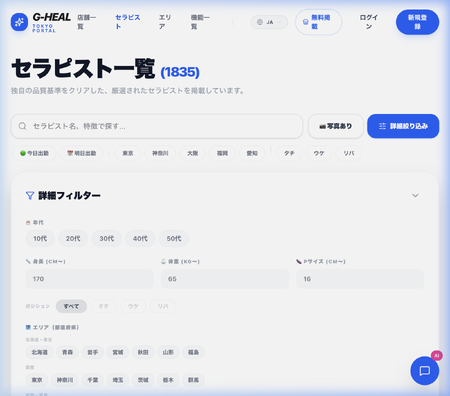450x396 pixels.
Task: Select 神奈川 in the エリア prefecture list
Action: [x=65, y=380]
